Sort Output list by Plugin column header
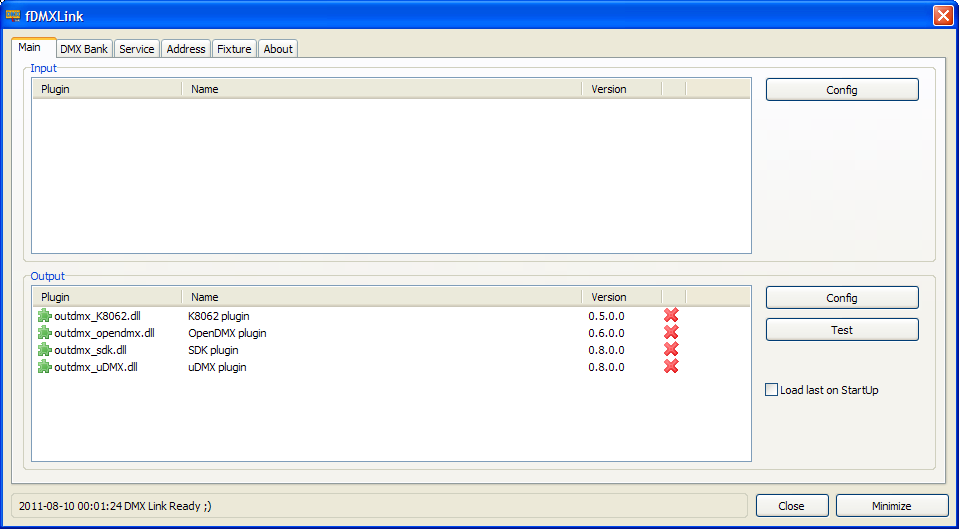The height and width of the screenshot is (529, 959). (x=107, y=297)
